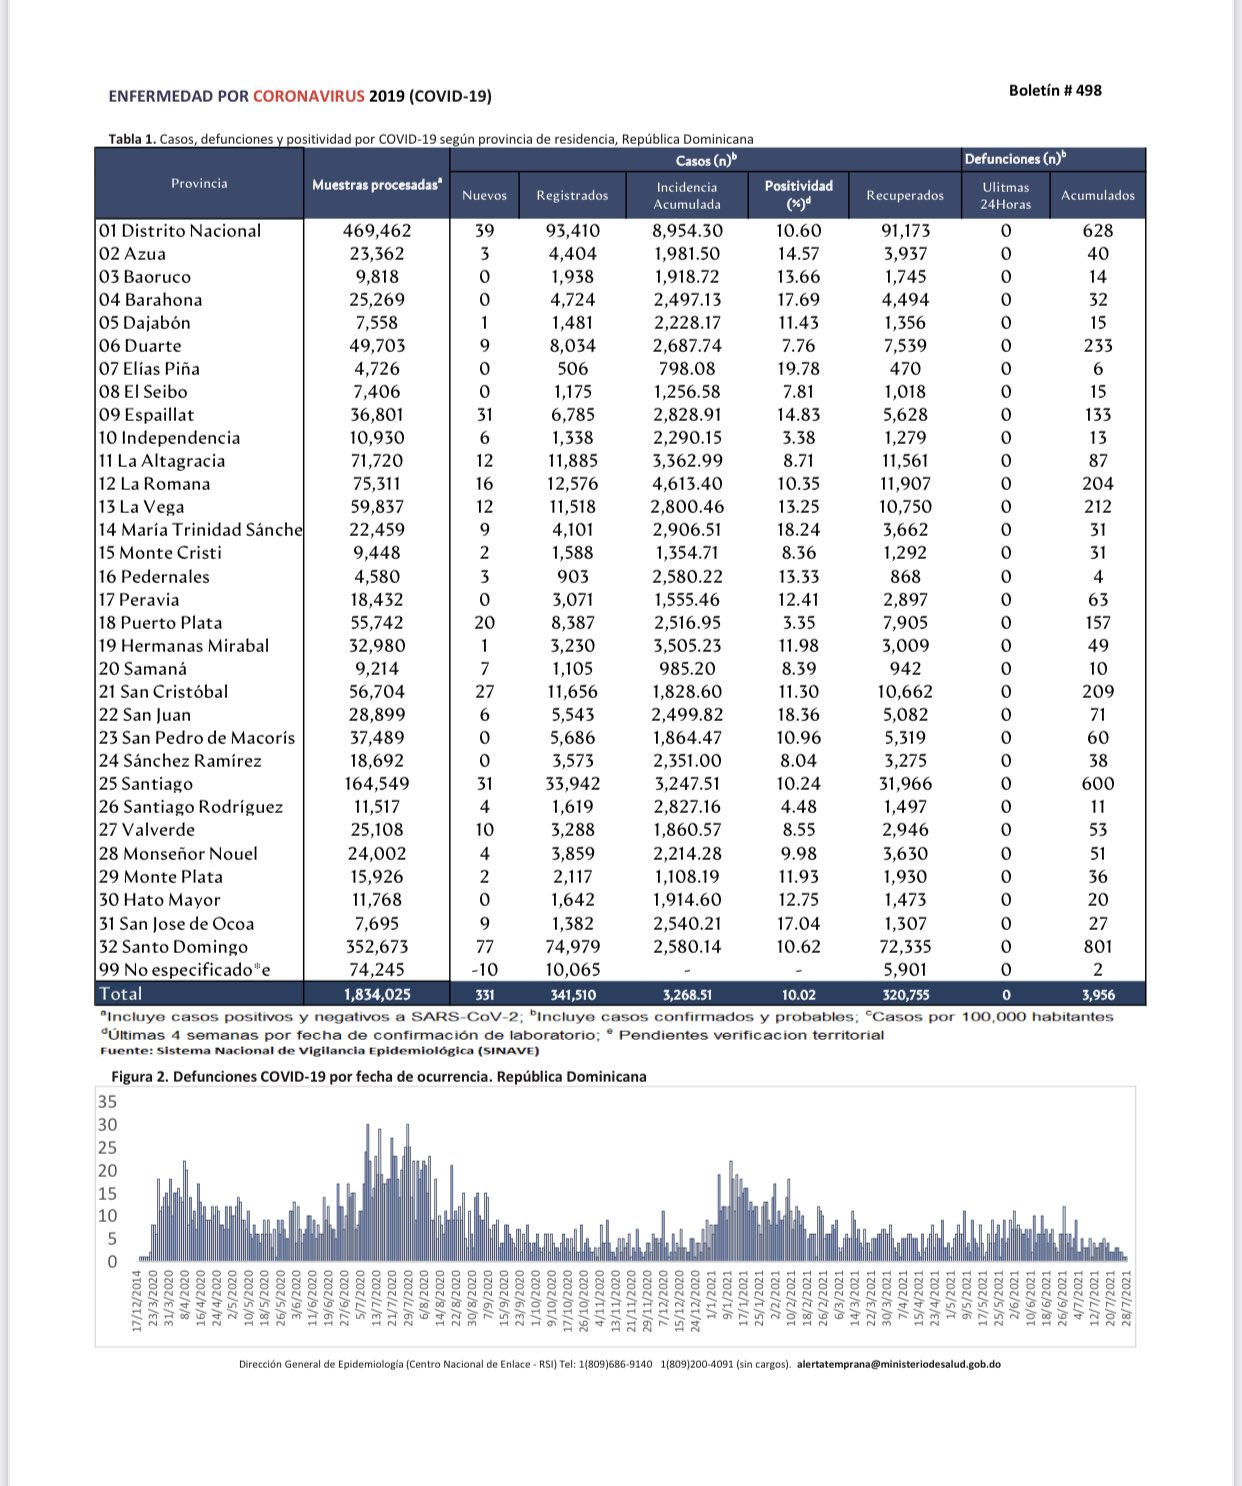Viewport: 1242px width, 1486px height.
Task: Click total registrados value '341,510'
Action: 573,995
